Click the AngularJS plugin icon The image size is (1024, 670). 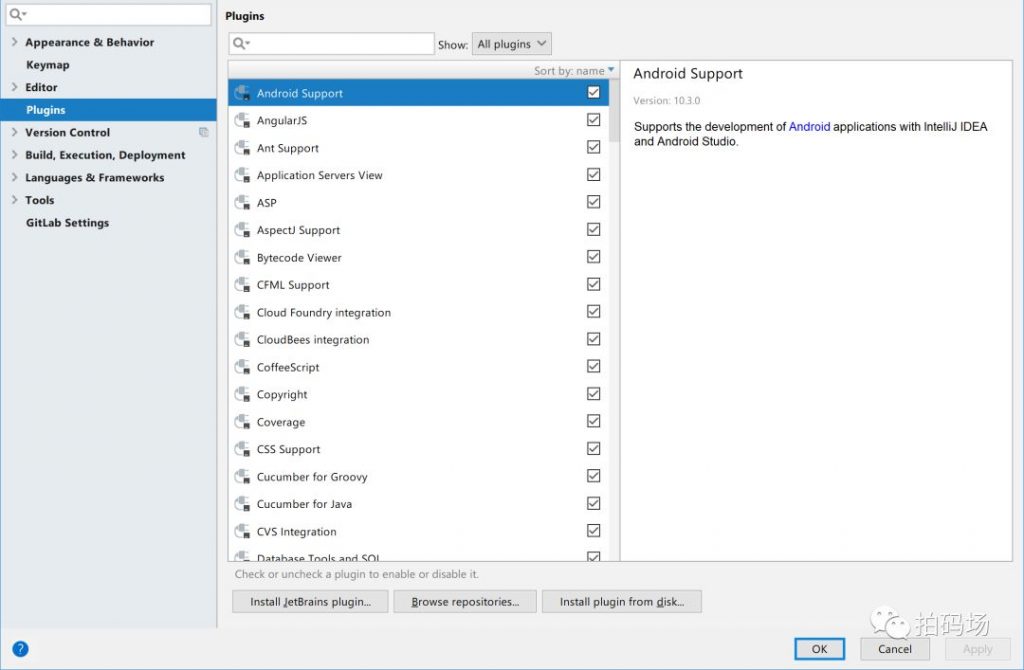click(x=242, y=120)
